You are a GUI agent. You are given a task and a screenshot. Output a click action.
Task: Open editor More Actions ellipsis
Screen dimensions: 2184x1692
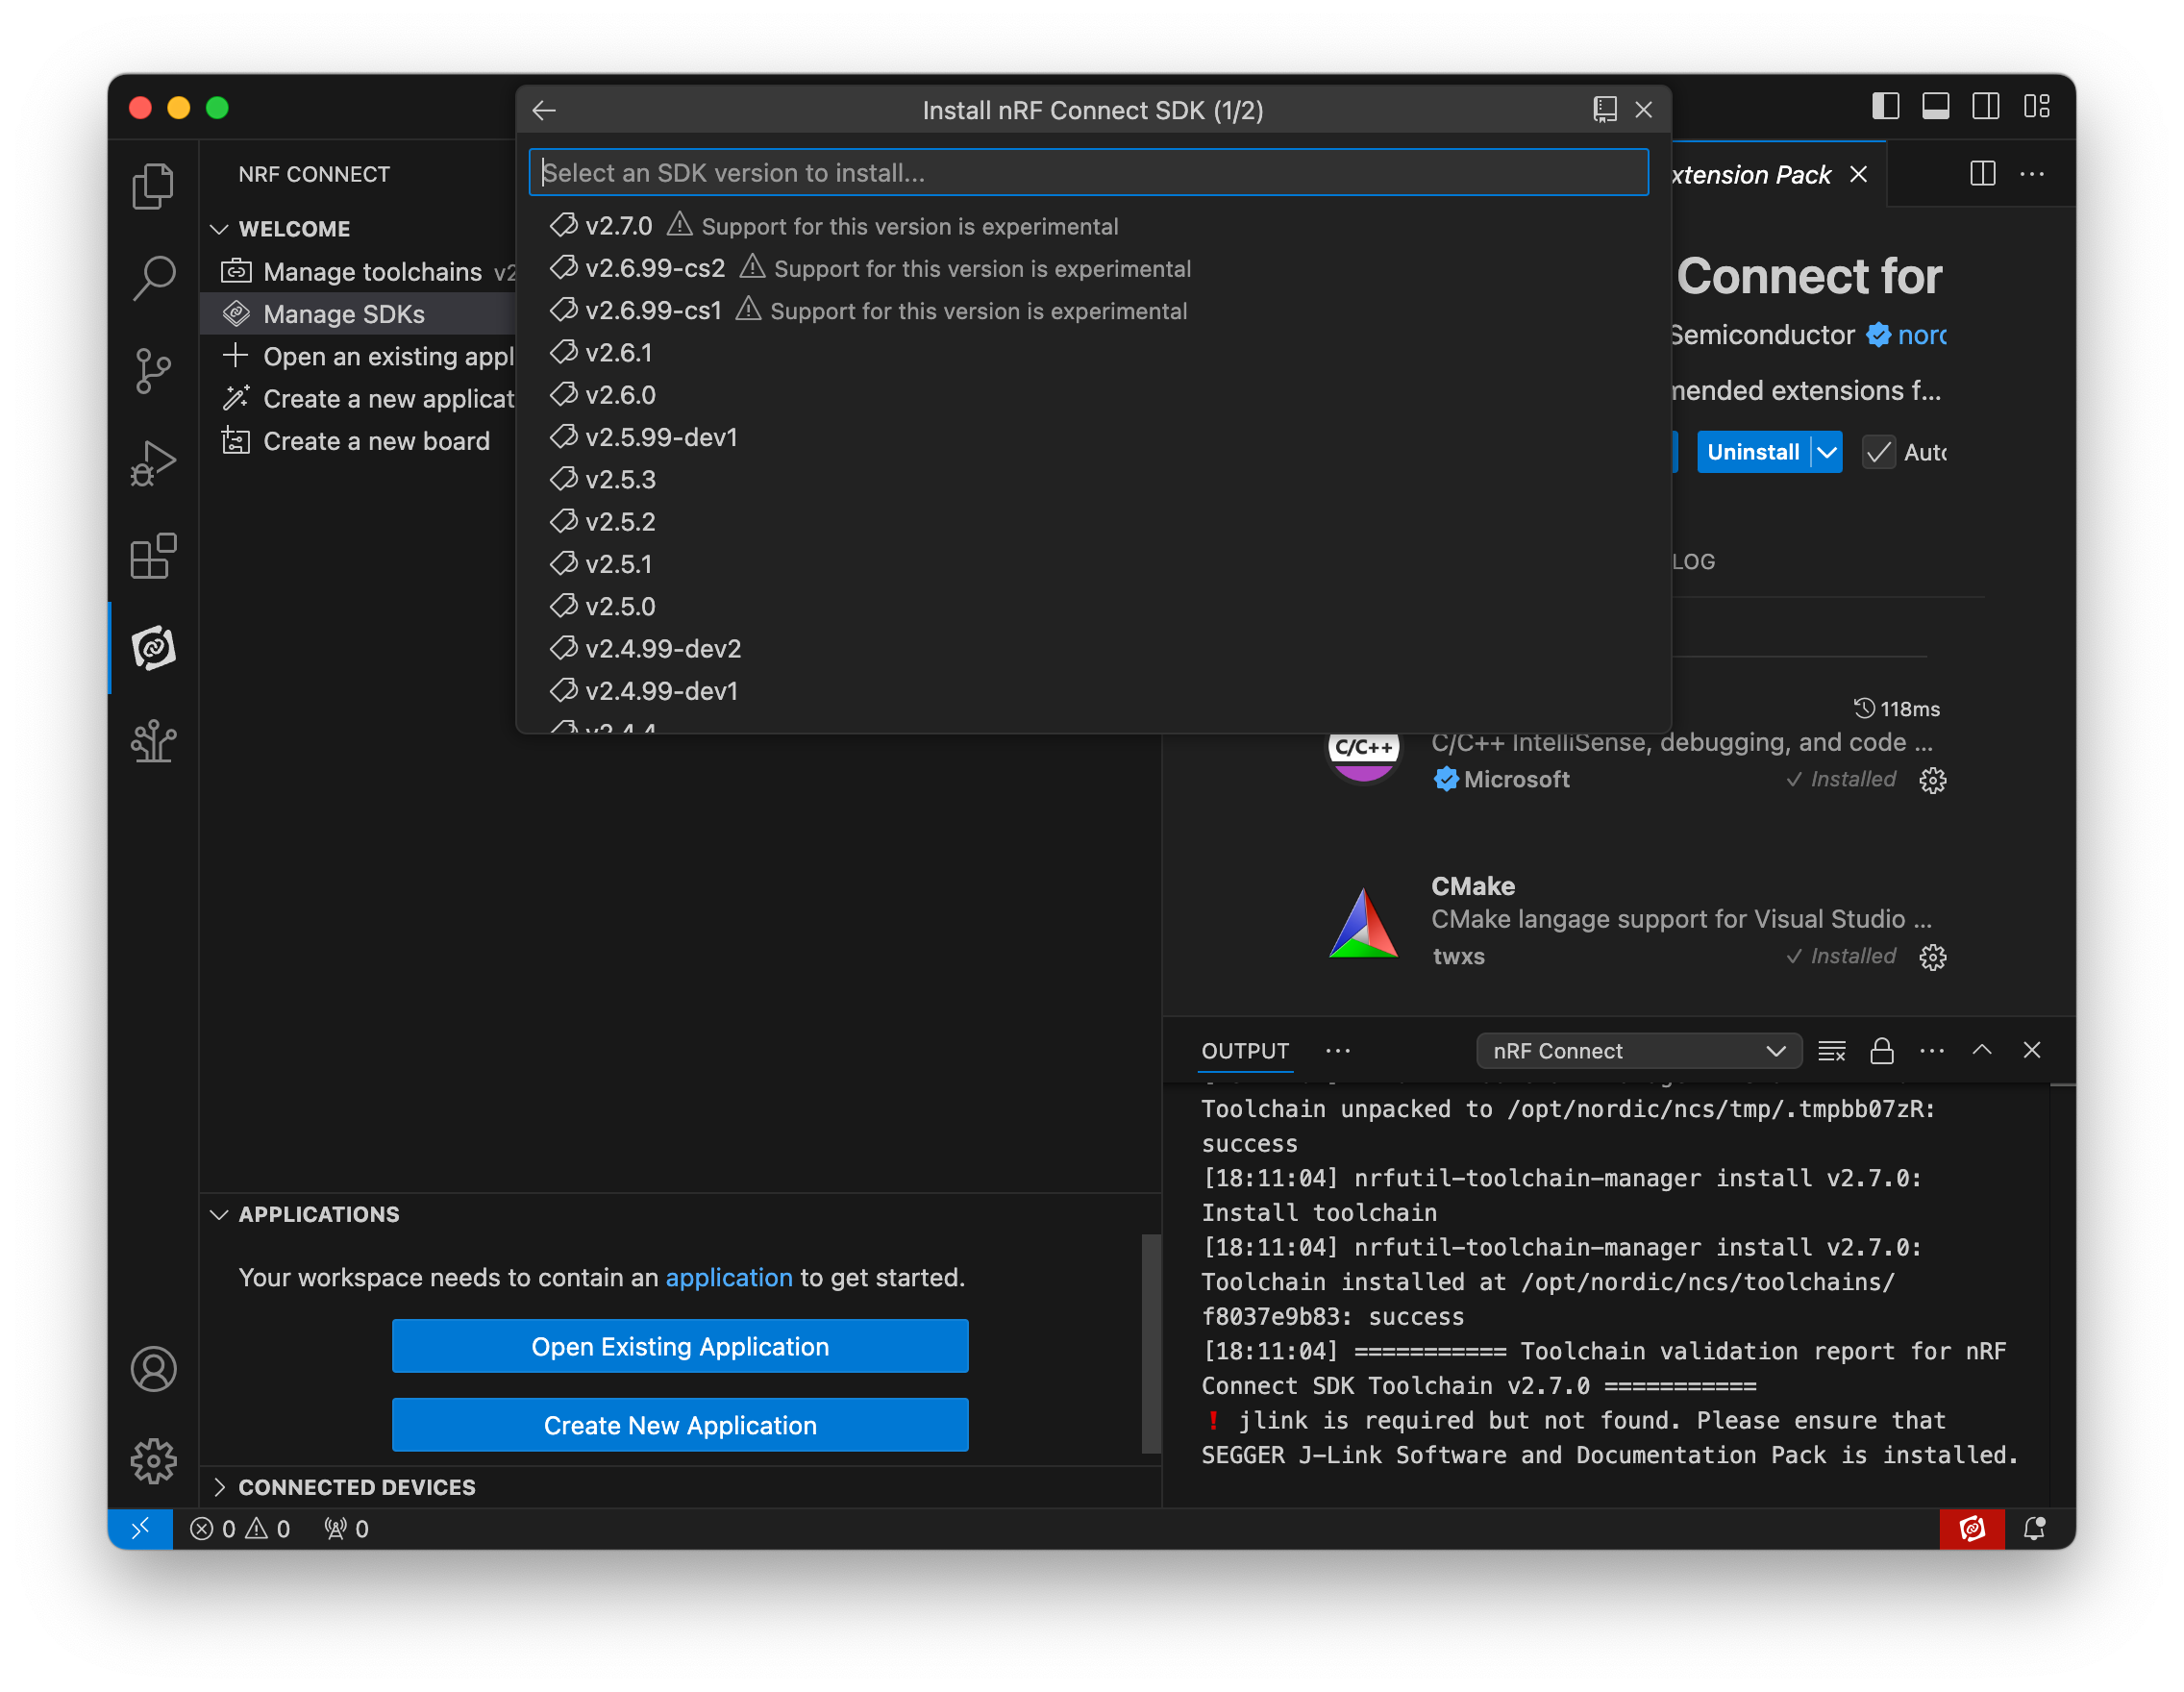pyautogui.click(x=2032, y=174)
